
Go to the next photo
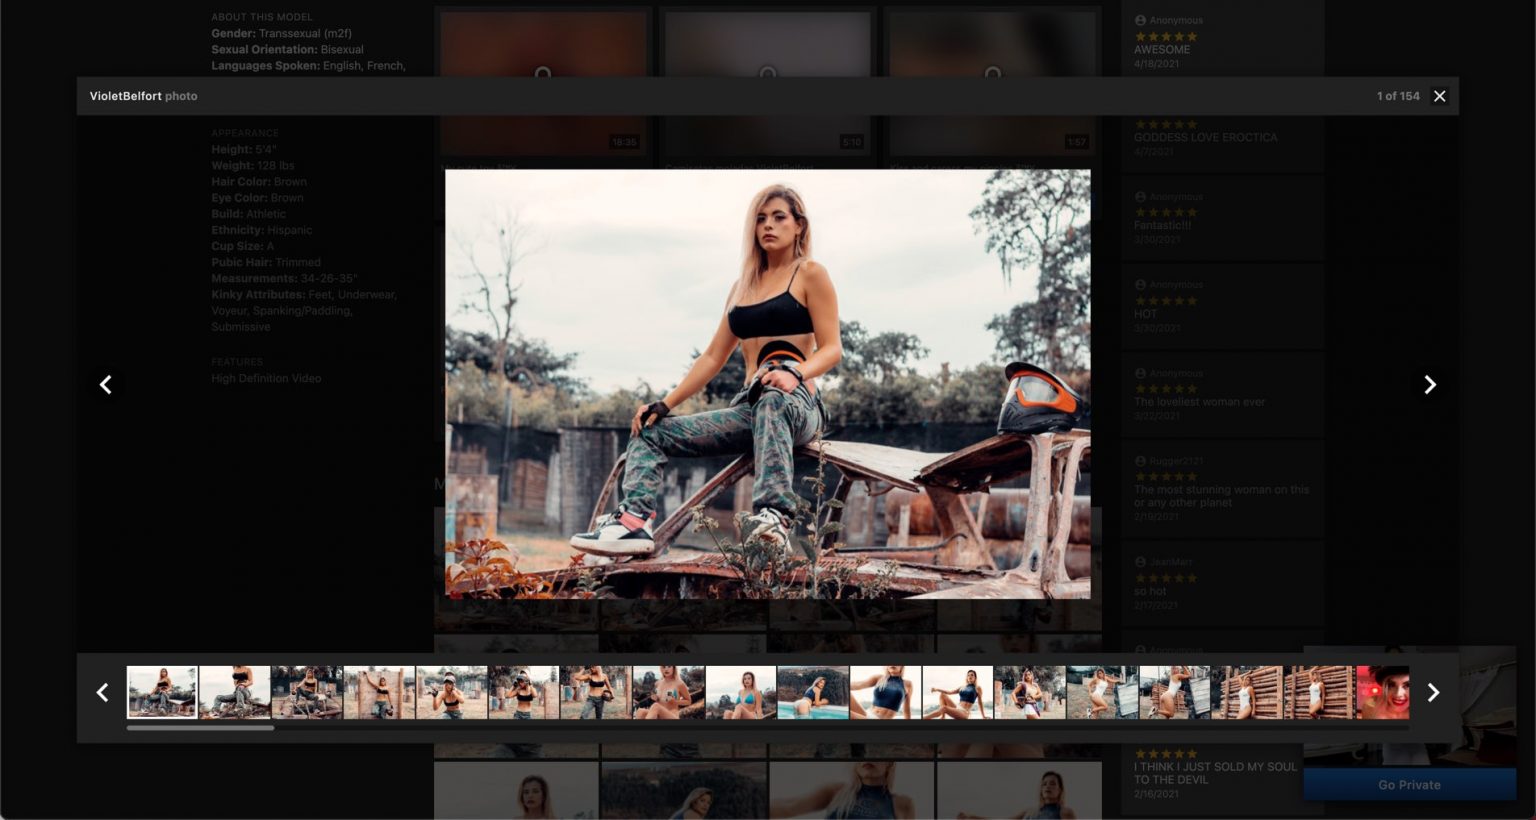[x=1430, y=385]
